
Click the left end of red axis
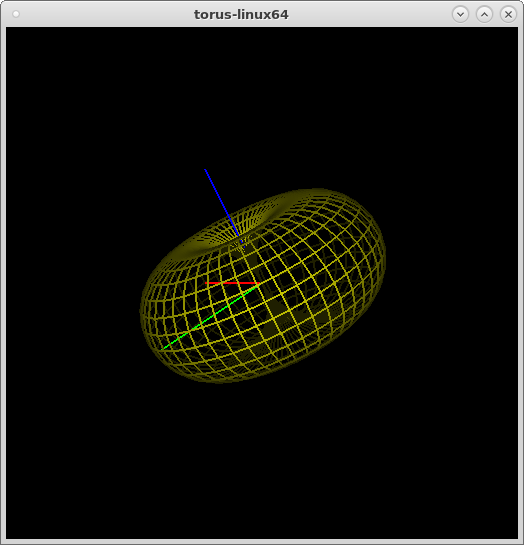point(207,283)
